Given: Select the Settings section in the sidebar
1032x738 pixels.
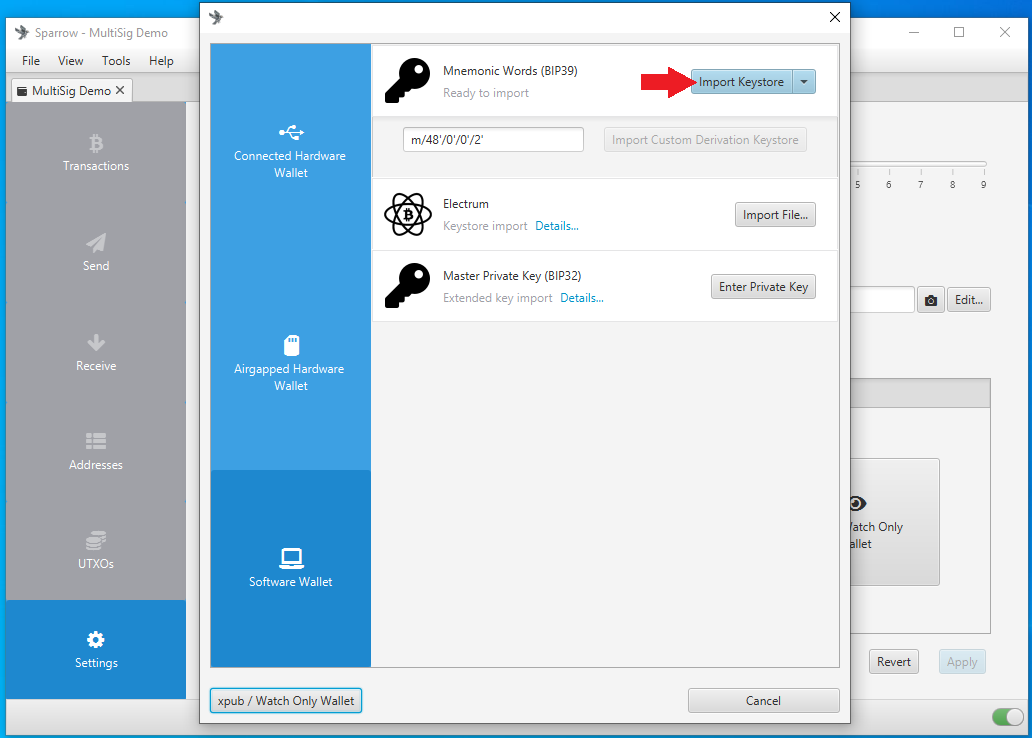Looking at the screenshot, I should tap(96, 650).
